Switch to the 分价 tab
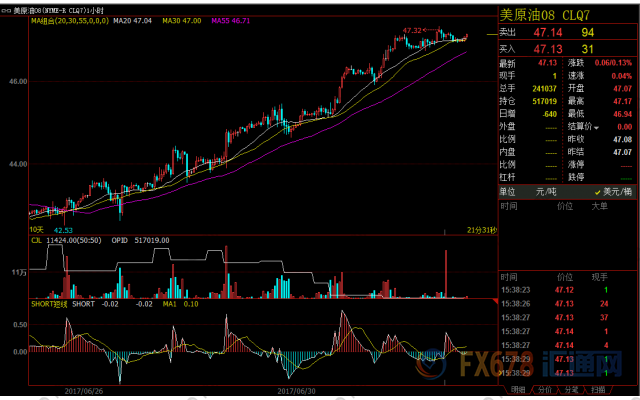 coord(545,391)
